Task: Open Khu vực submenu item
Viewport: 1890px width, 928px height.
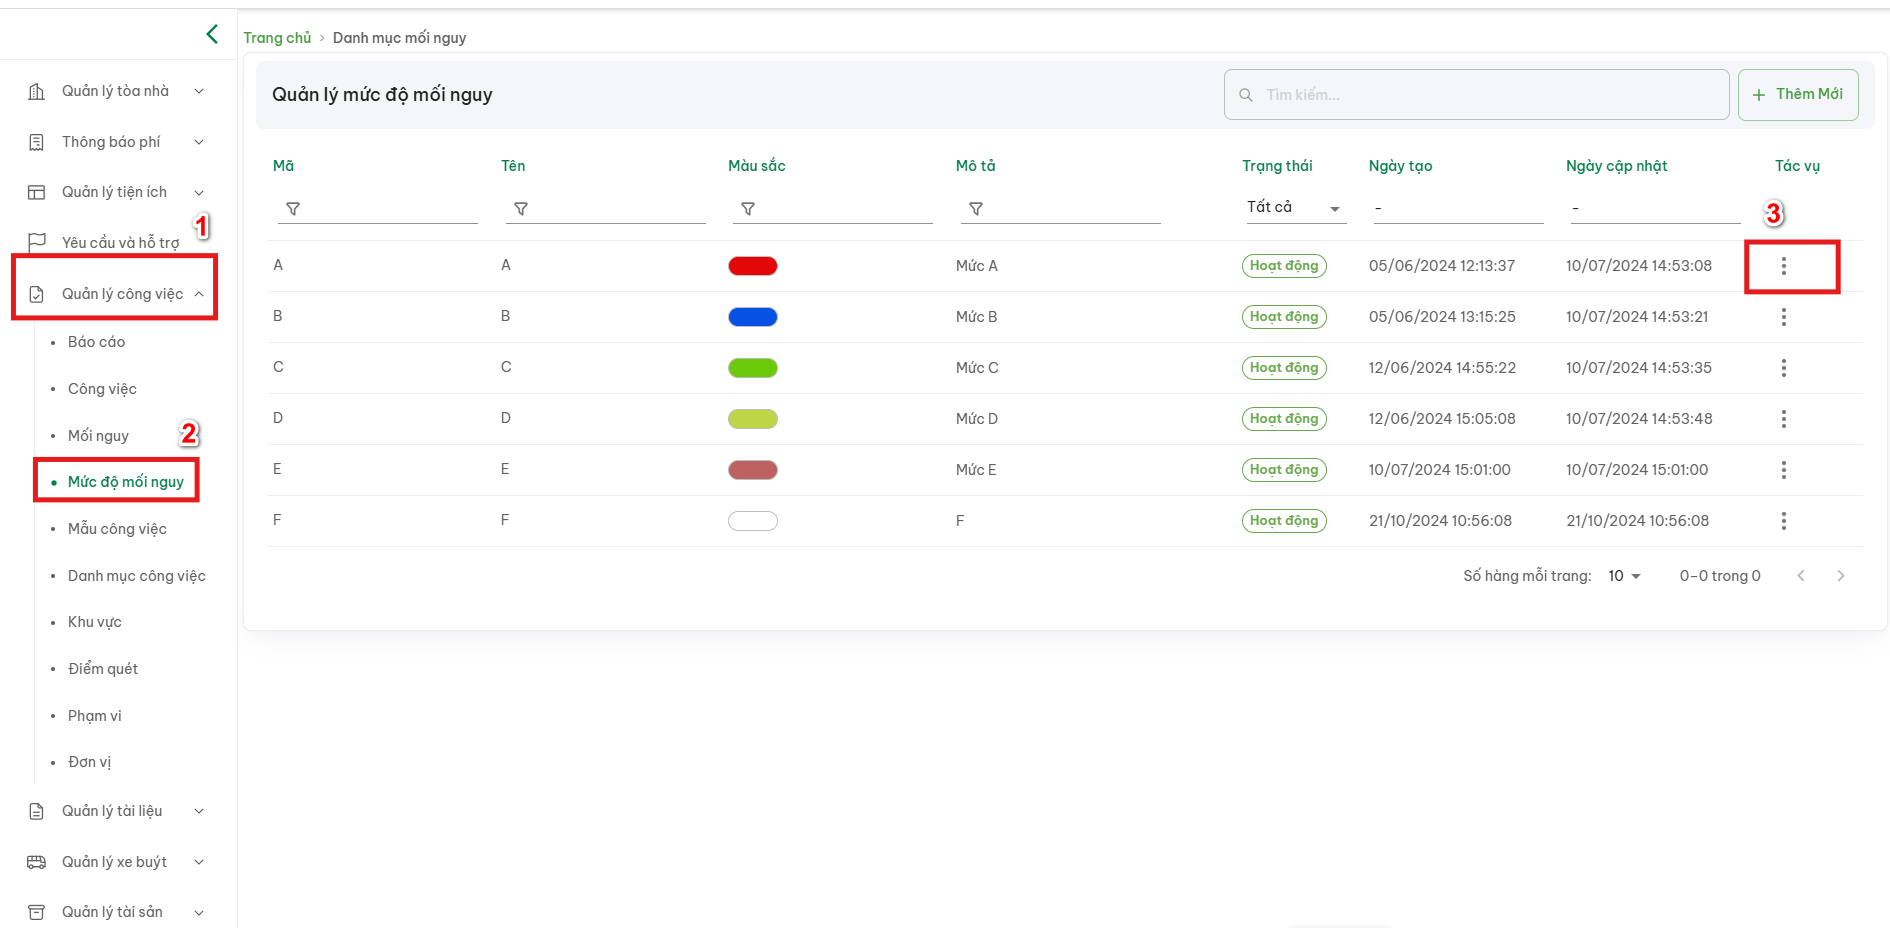Action: tap(95, 622)
